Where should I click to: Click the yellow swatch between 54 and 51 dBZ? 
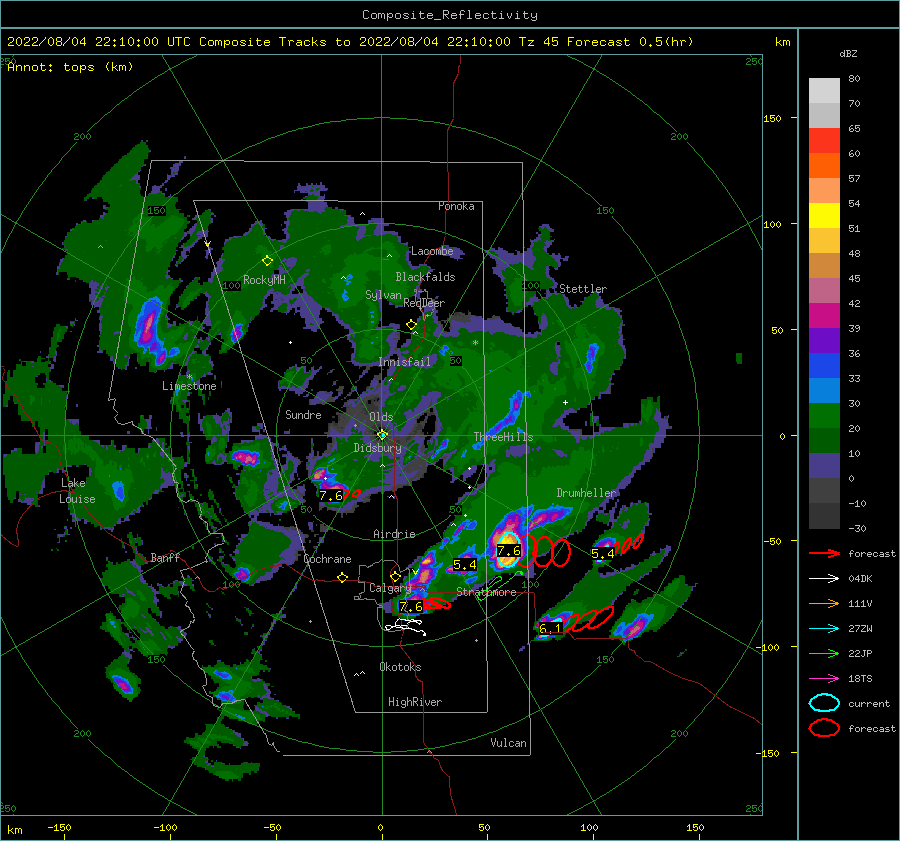point(824,216)
